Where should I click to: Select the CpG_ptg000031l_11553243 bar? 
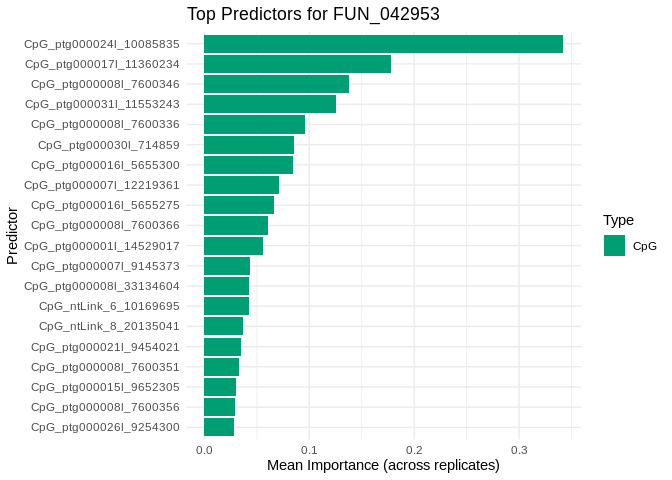pyautogui.click(x=270, y=104)
